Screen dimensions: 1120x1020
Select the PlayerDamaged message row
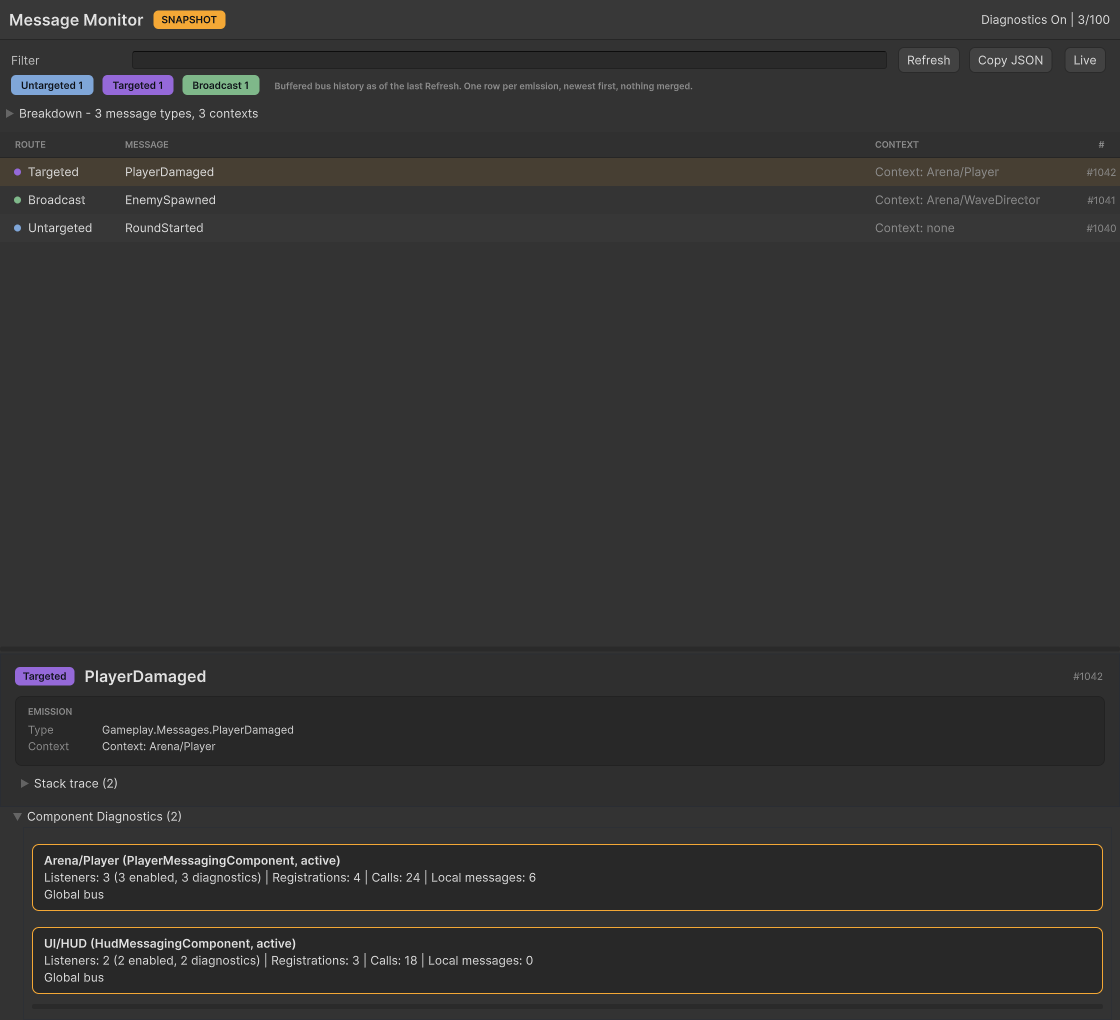pyautogui.click(x=560, y=172)
